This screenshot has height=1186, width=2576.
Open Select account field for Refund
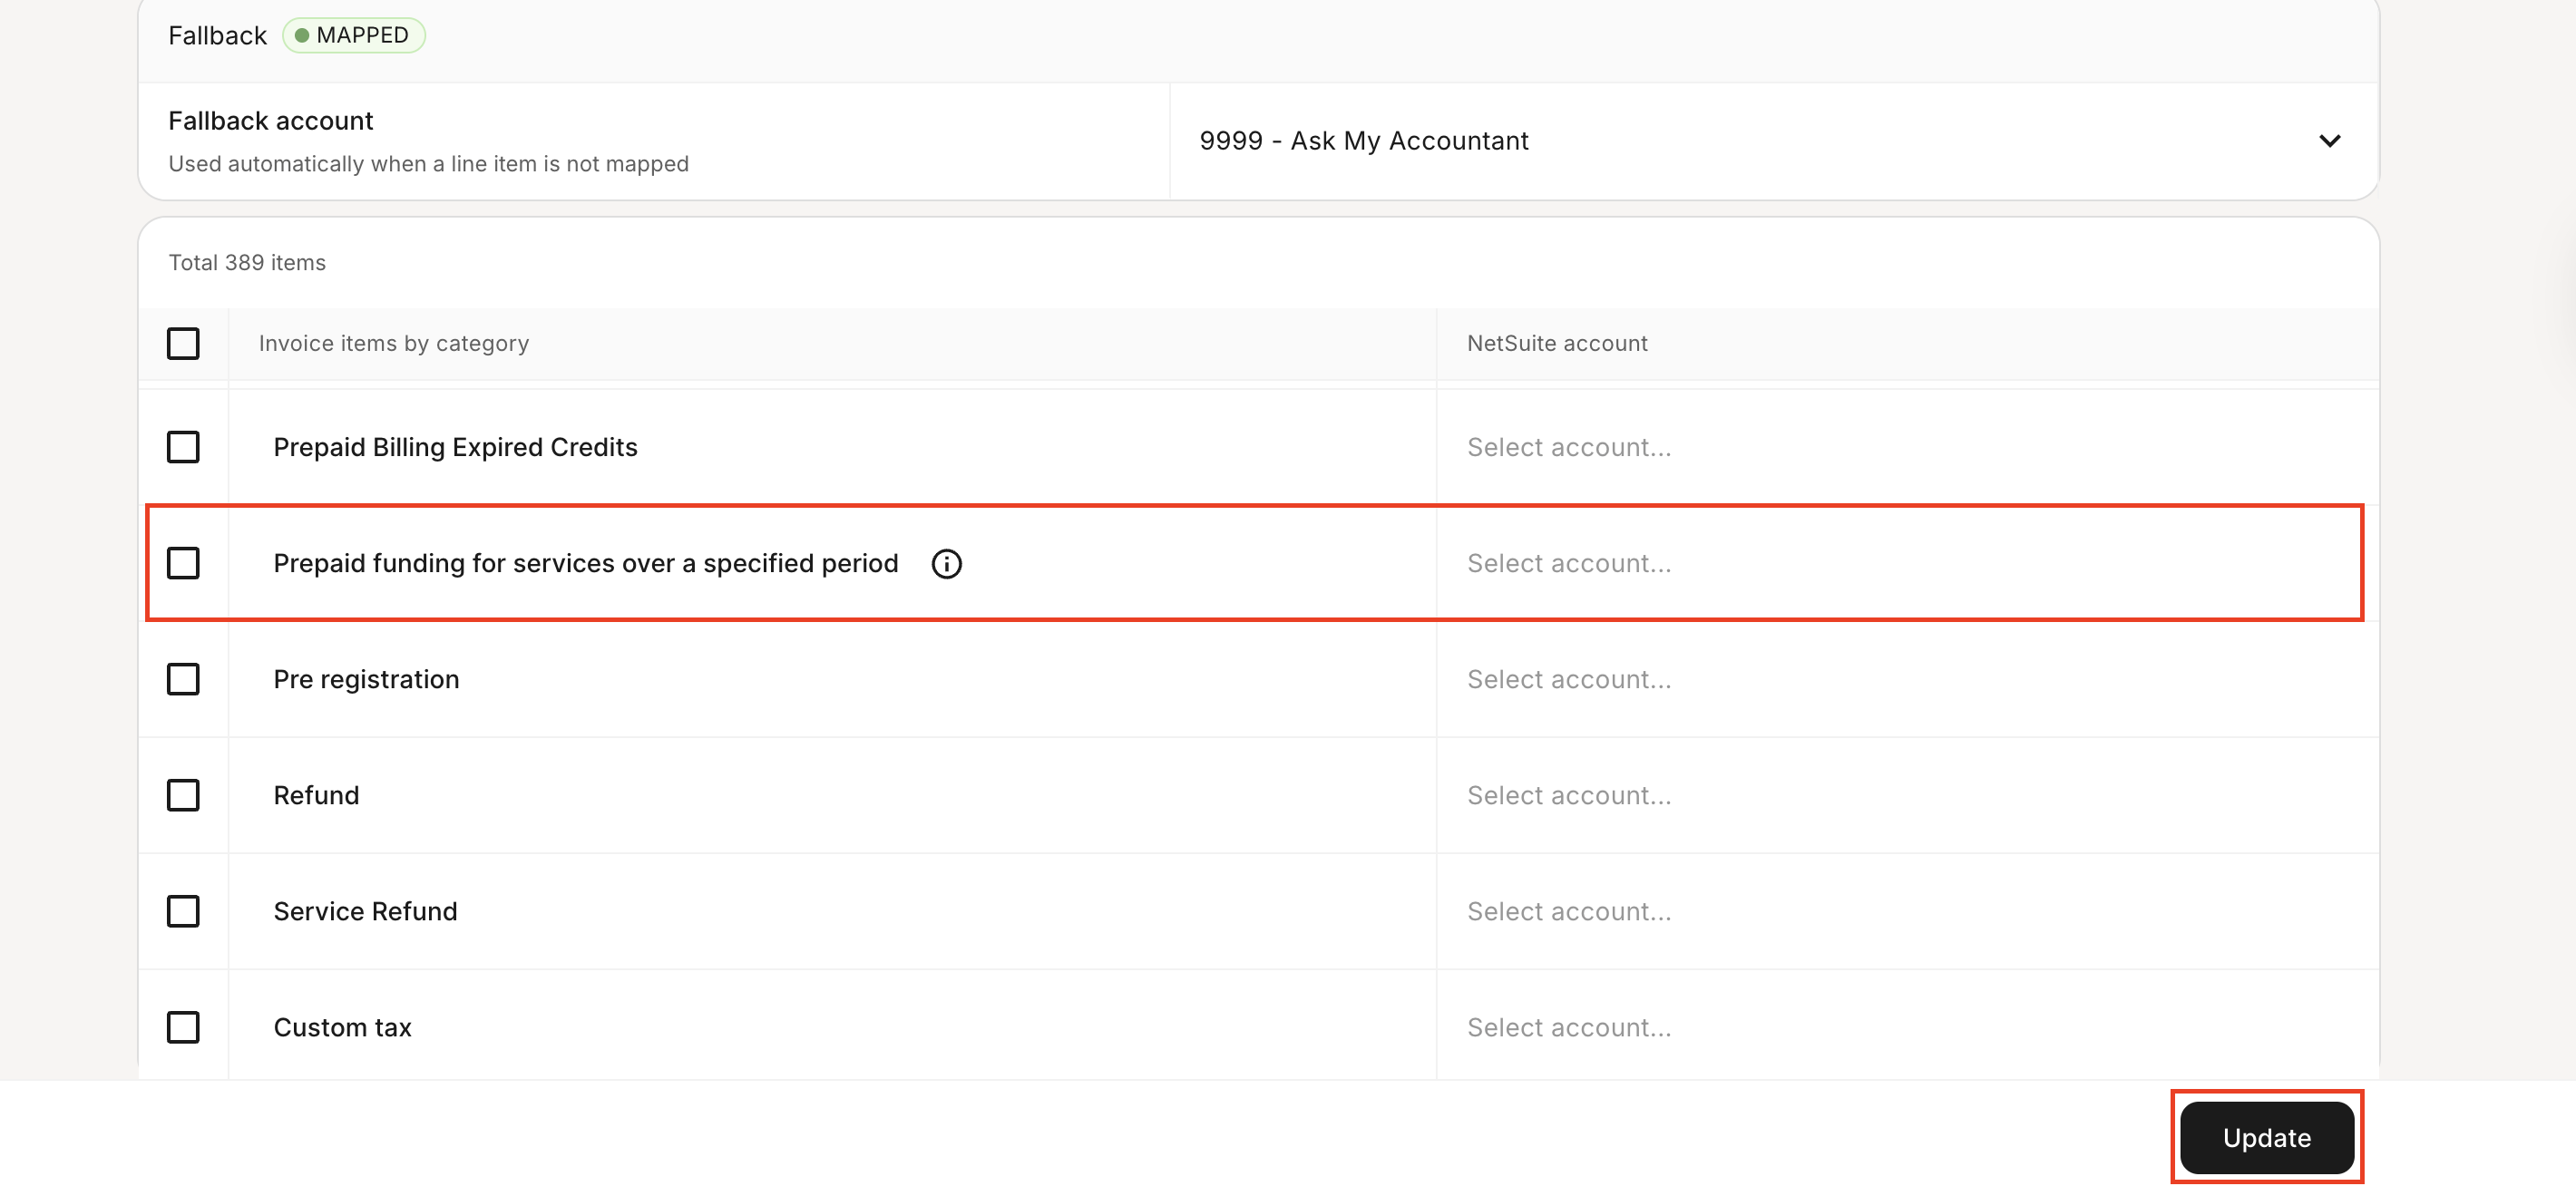pyautogui.click(x=1568, y=795)
